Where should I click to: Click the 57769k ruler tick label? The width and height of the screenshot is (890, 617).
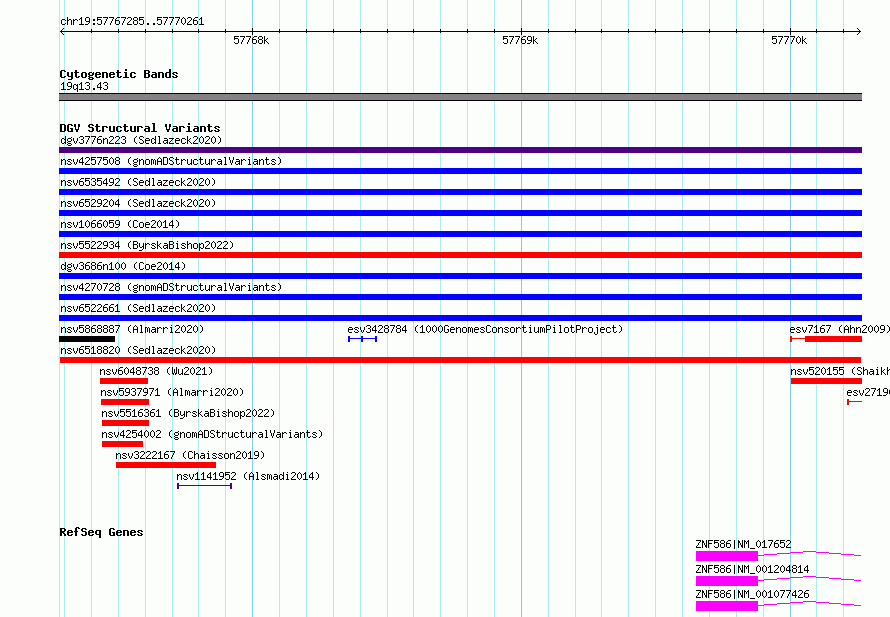pyautogui.click(x=520, y=40)
